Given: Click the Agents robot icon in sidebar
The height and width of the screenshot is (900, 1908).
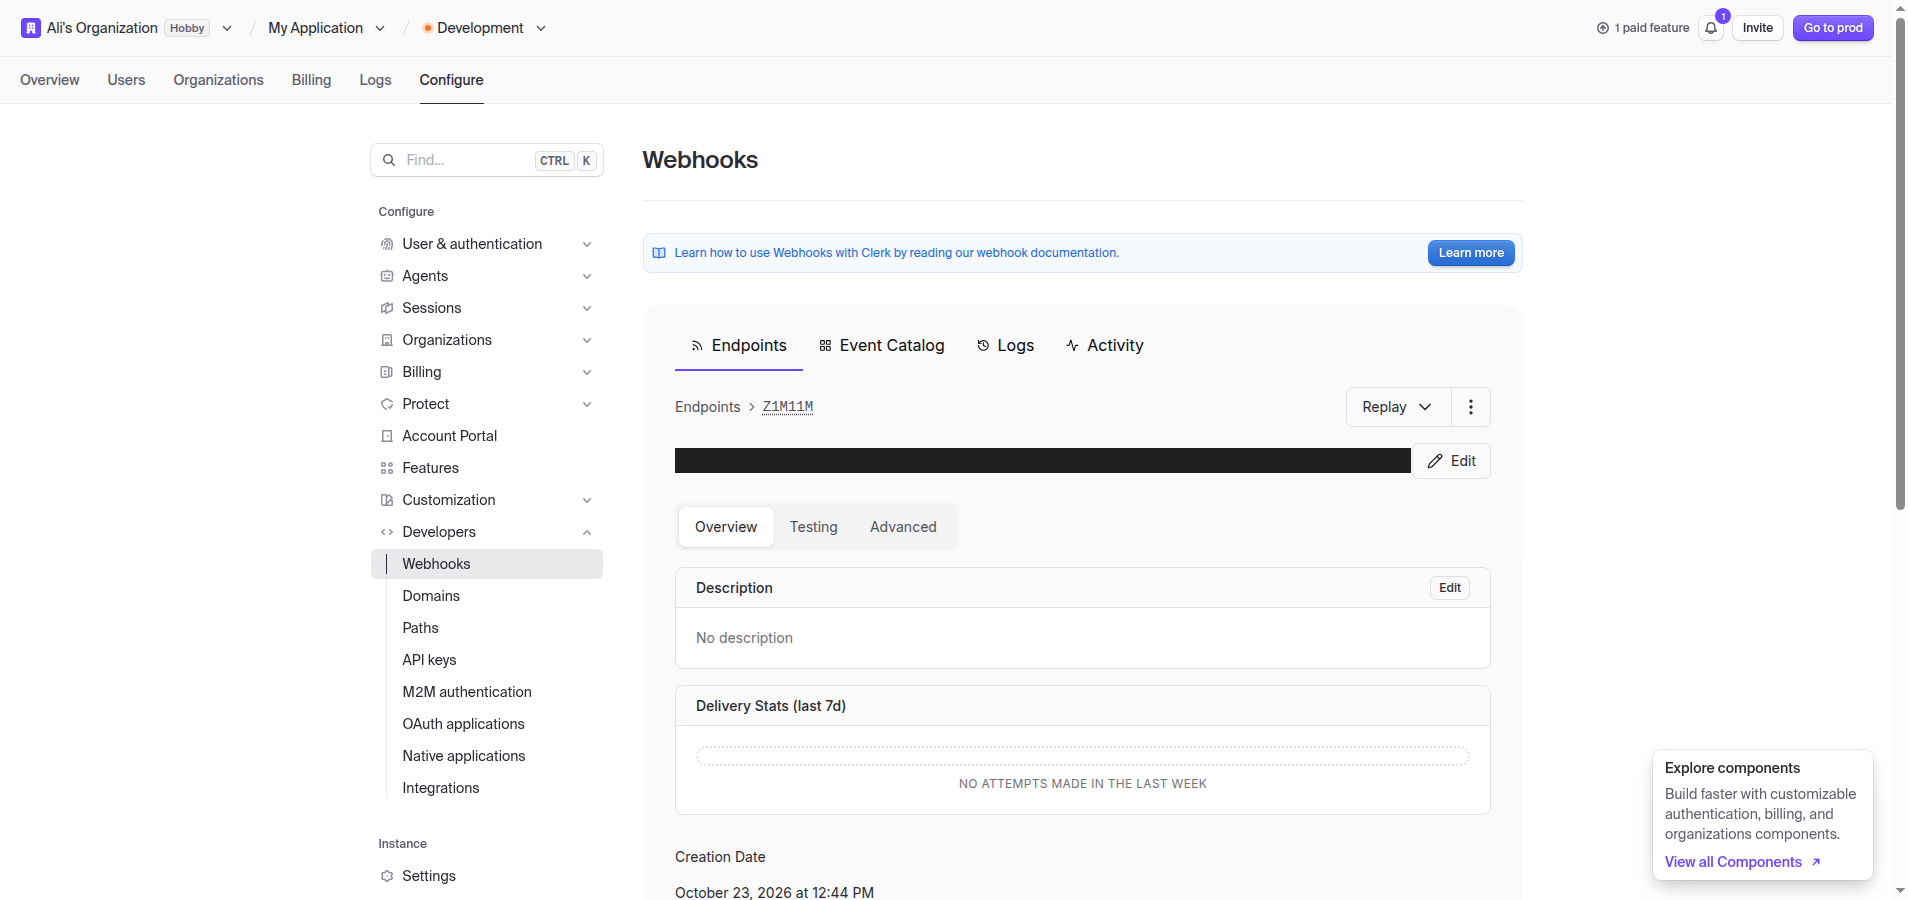Looking at the screenshot, I should coord(387,276).
